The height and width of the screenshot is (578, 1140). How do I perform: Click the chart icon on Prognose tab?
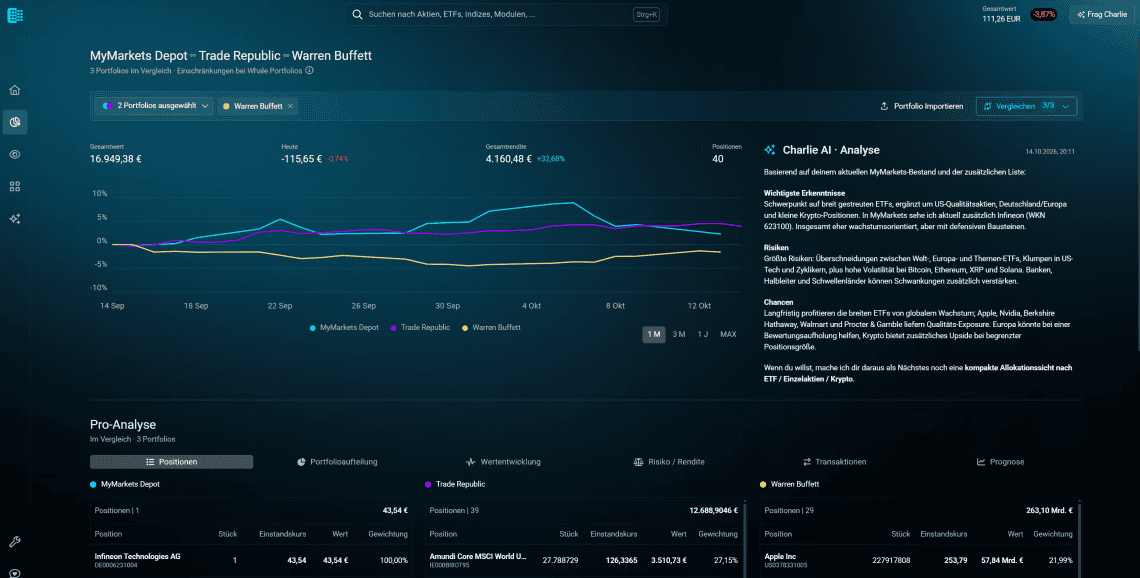coord(981,462)
